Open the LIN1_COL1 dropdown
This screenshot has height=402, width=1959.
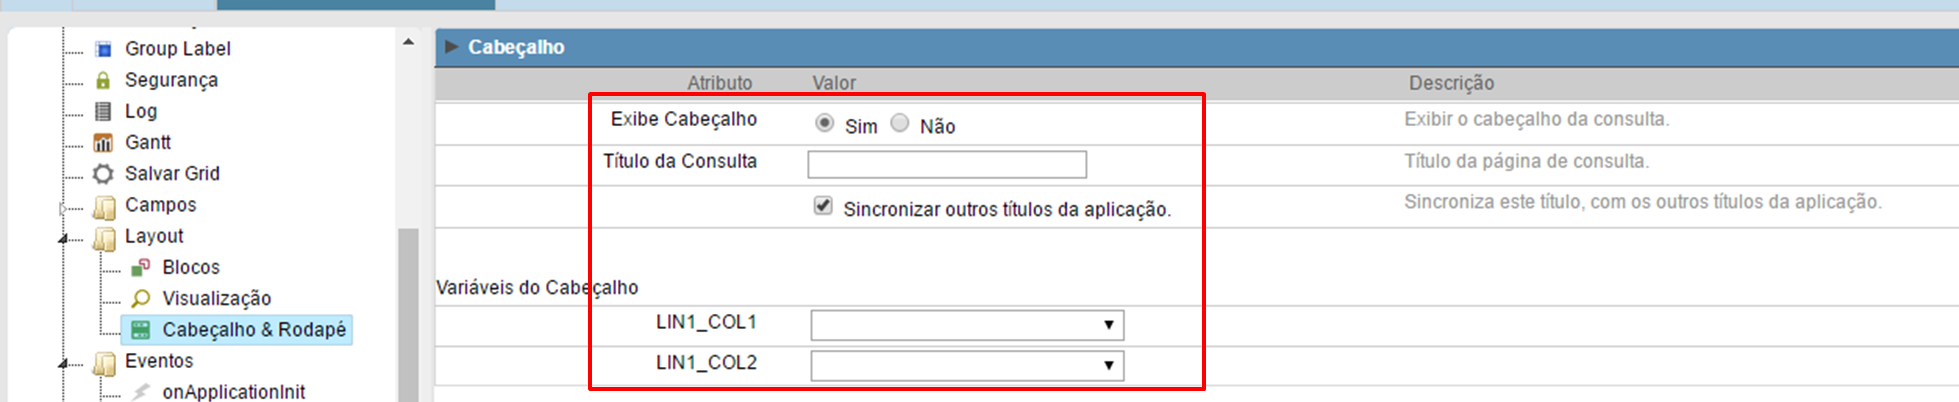(x=967, y=325)
